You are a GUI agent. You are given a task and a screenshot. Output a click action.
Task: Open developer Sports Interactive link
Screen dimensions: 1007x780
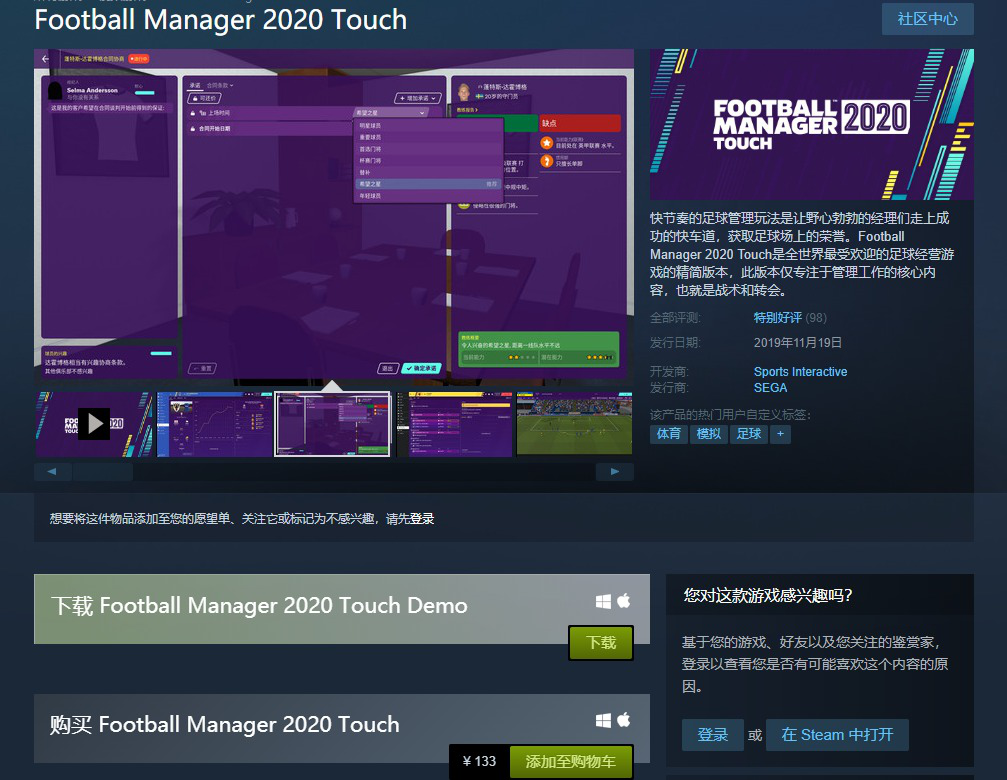pos(800,372)
